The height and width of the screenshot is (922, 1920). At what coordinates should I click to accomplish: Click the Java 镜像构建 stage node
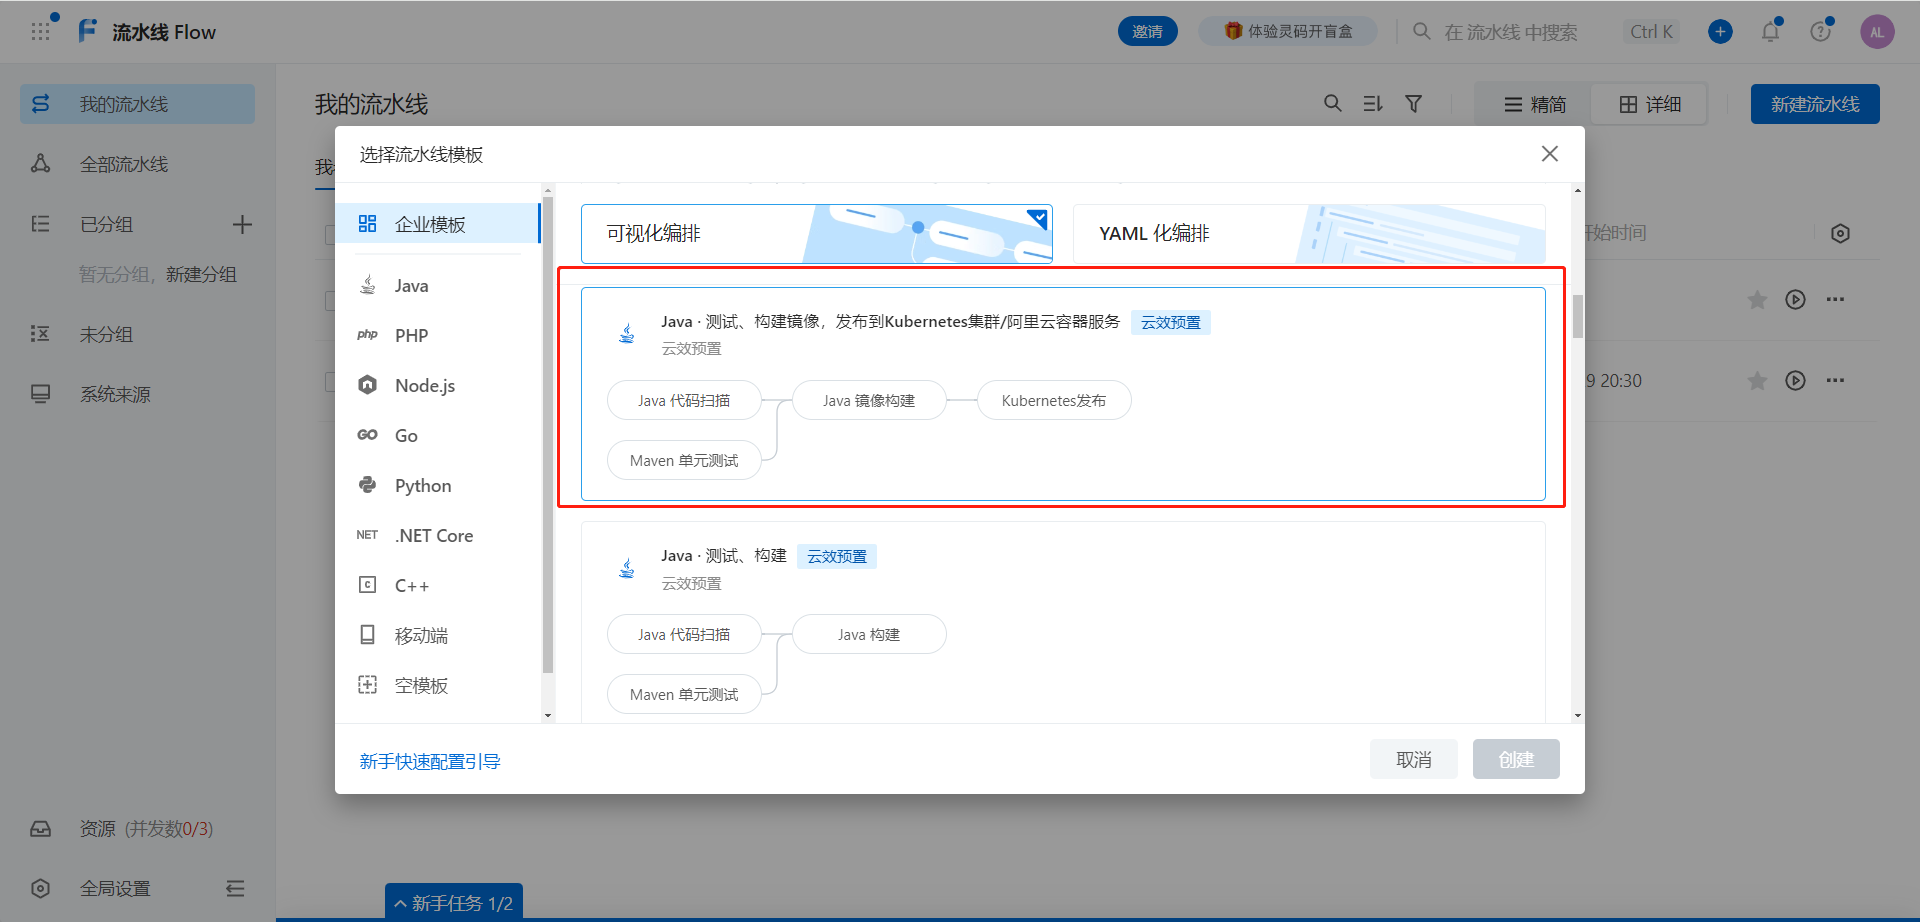[869, 400]
